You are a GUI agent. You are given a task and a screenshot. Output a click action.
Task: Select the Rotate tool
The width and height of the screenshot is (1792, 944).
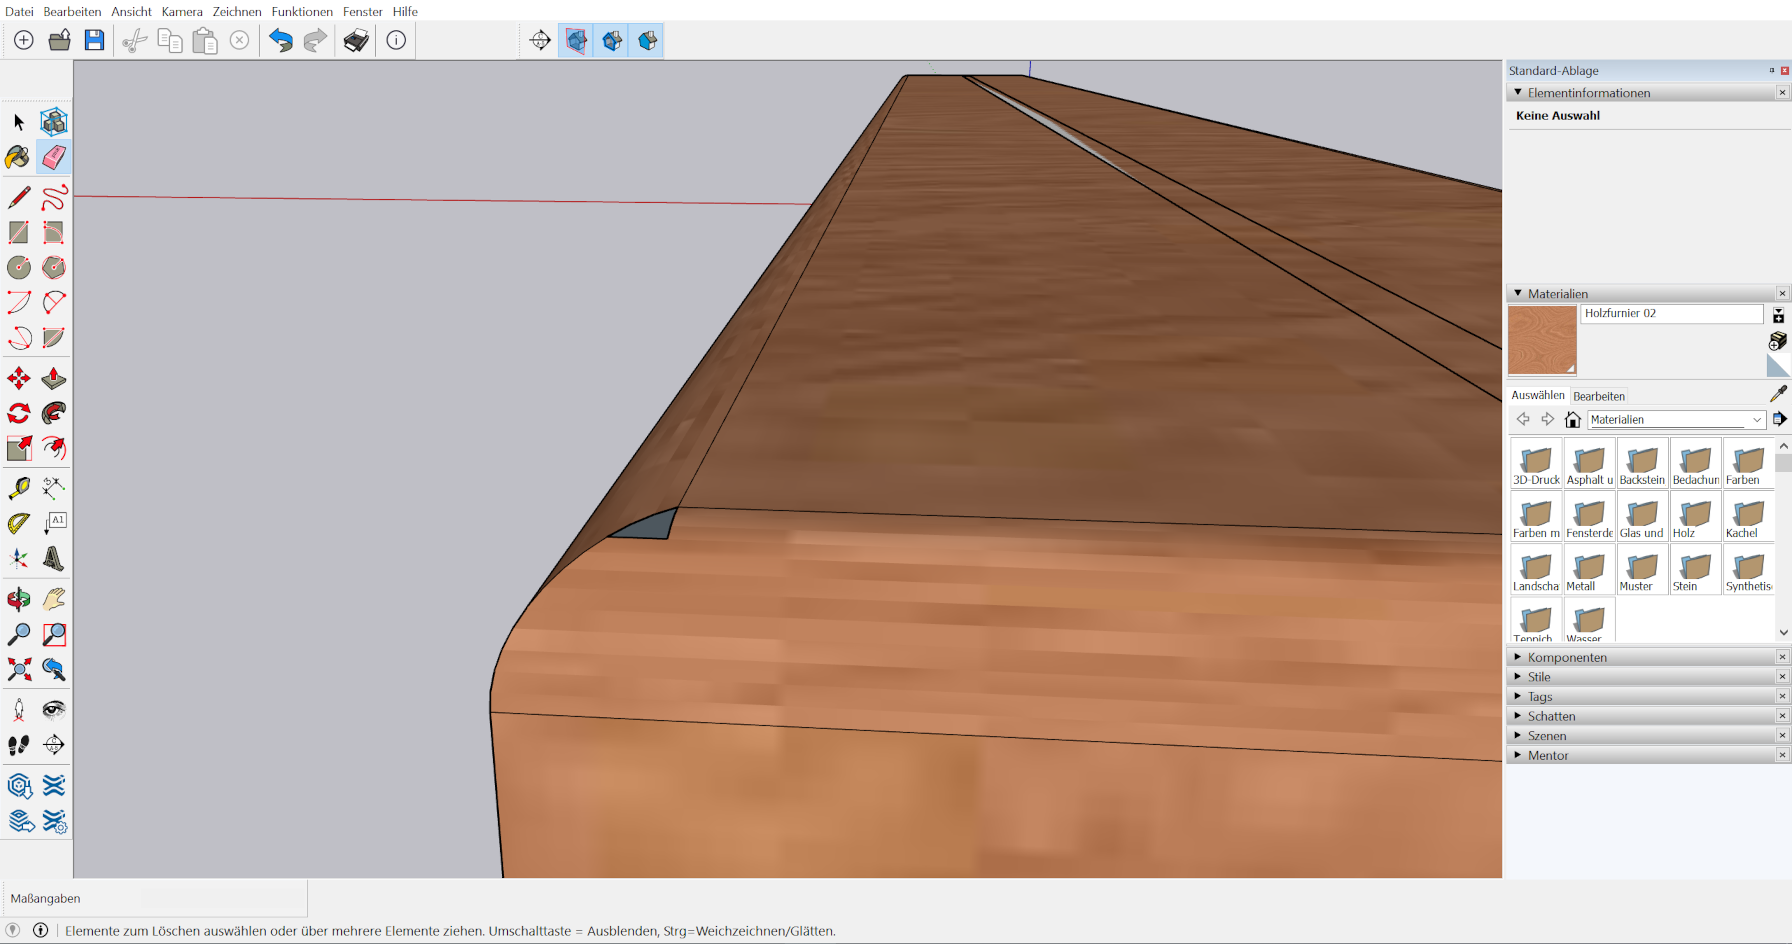18,413
